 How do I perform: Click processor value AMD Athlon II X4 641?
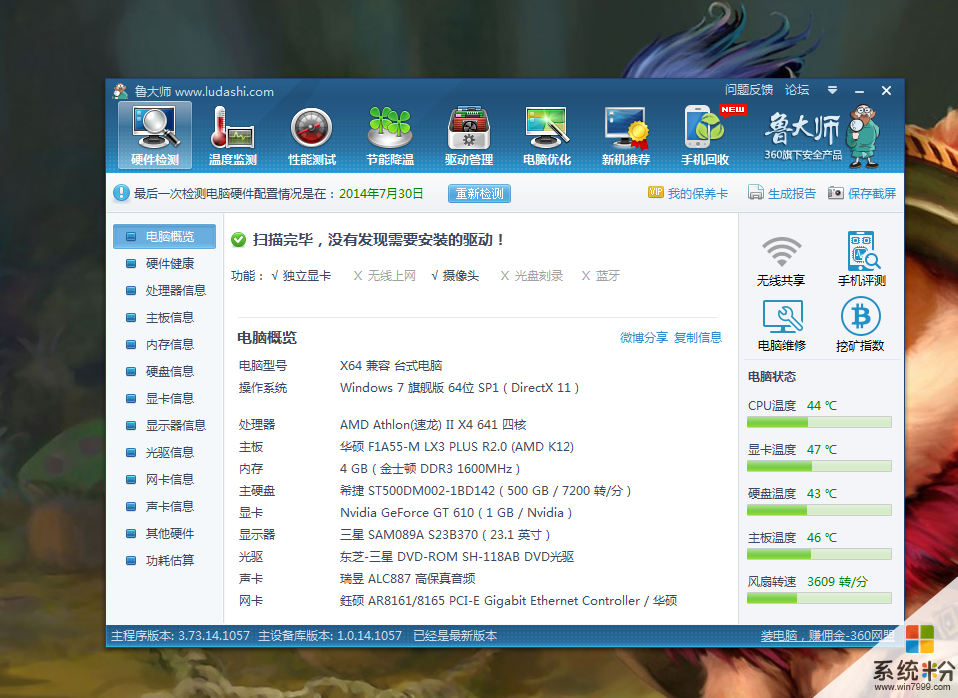433,425
